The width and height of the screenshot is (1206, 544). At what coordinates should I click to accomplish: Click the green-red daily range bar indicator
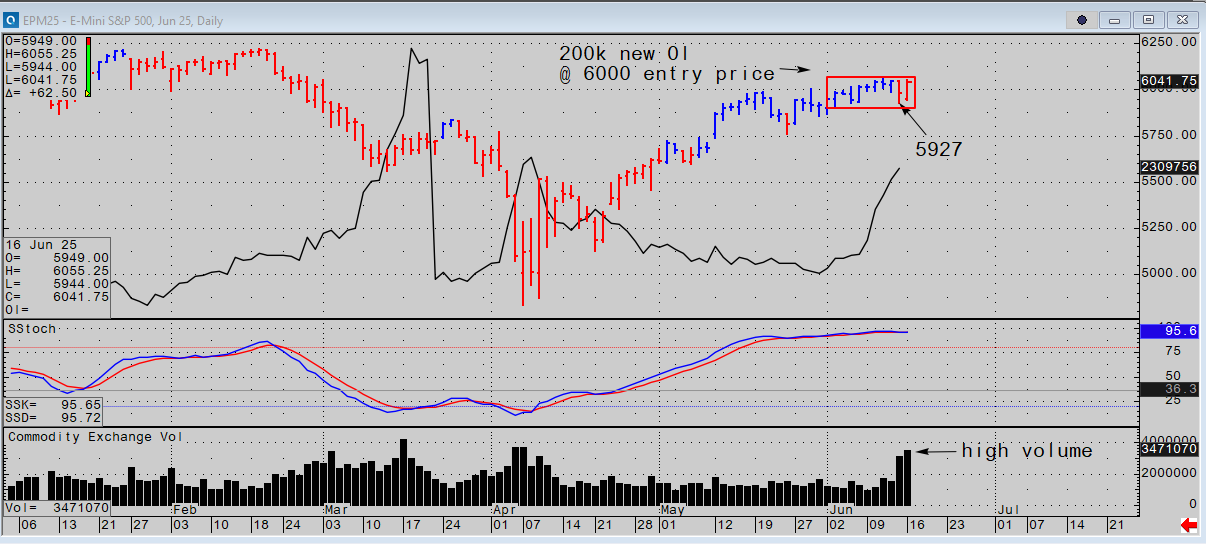point(88,66)
